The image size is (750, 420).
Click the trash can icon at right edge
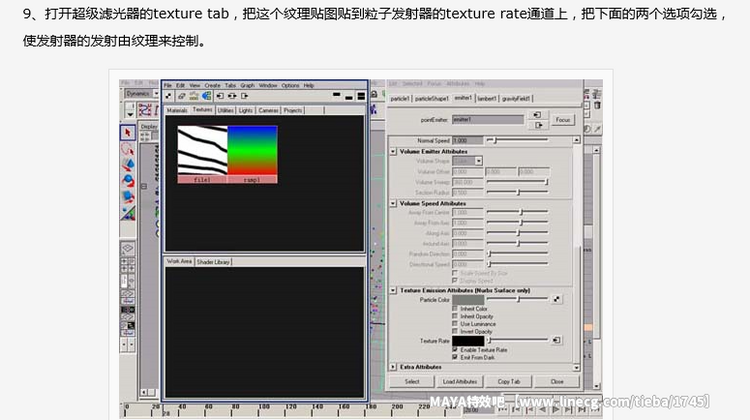click(x=597, y=105)
